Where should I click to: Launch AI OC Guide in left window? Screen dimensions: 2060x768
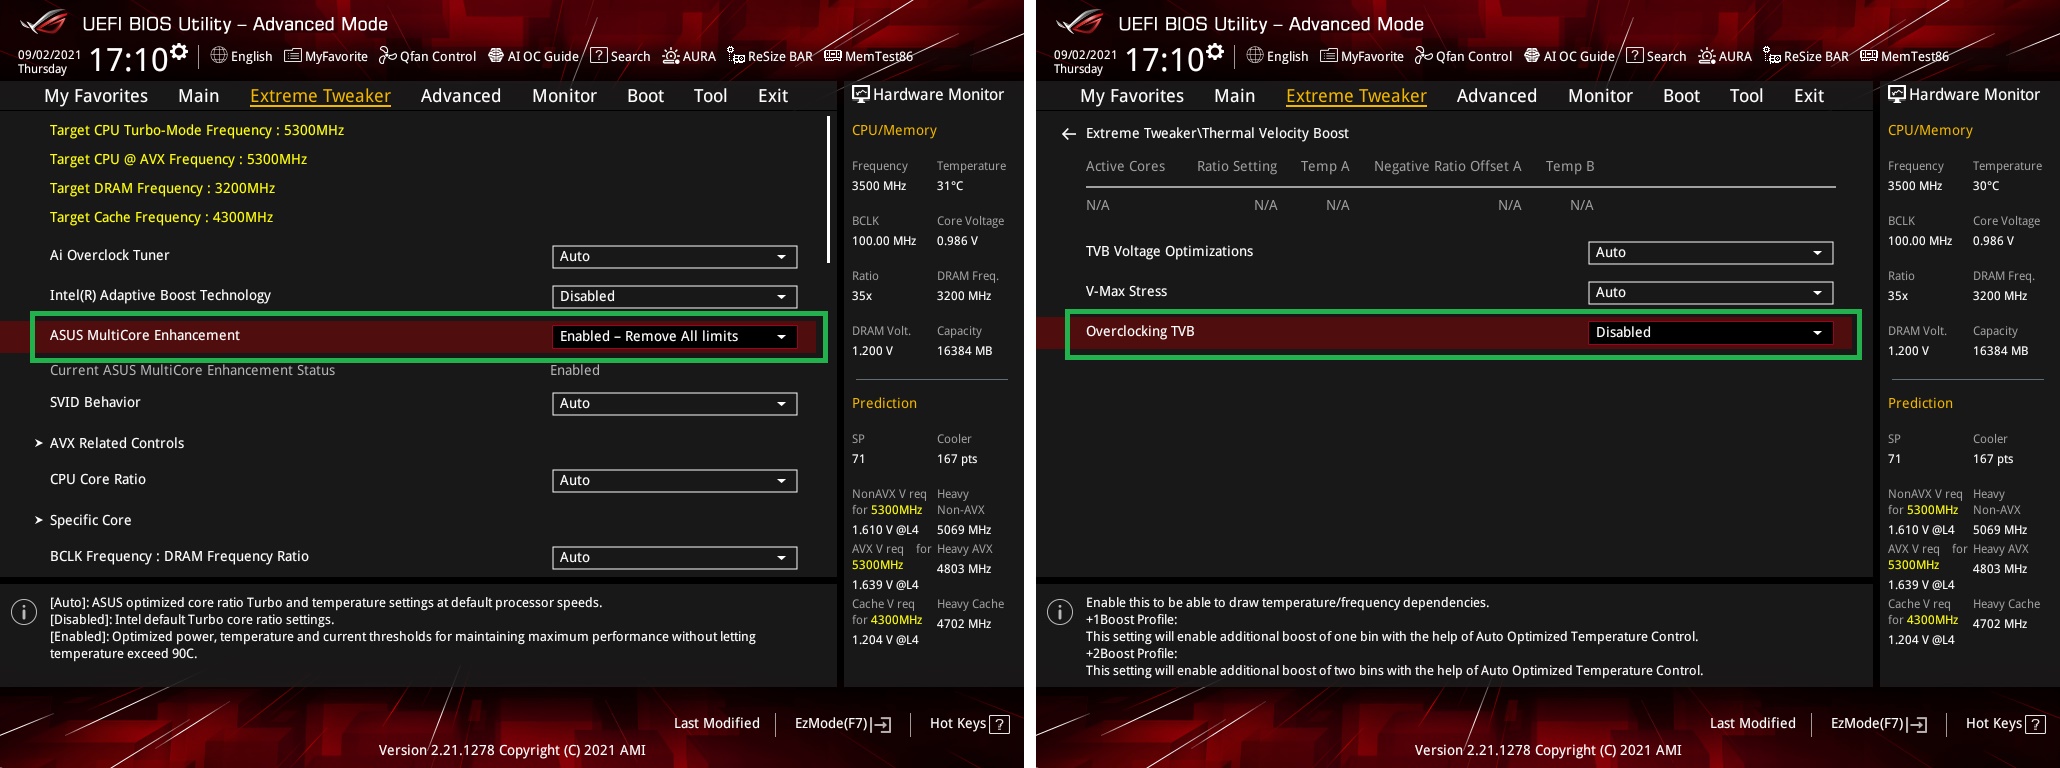(x=533, y=56)
